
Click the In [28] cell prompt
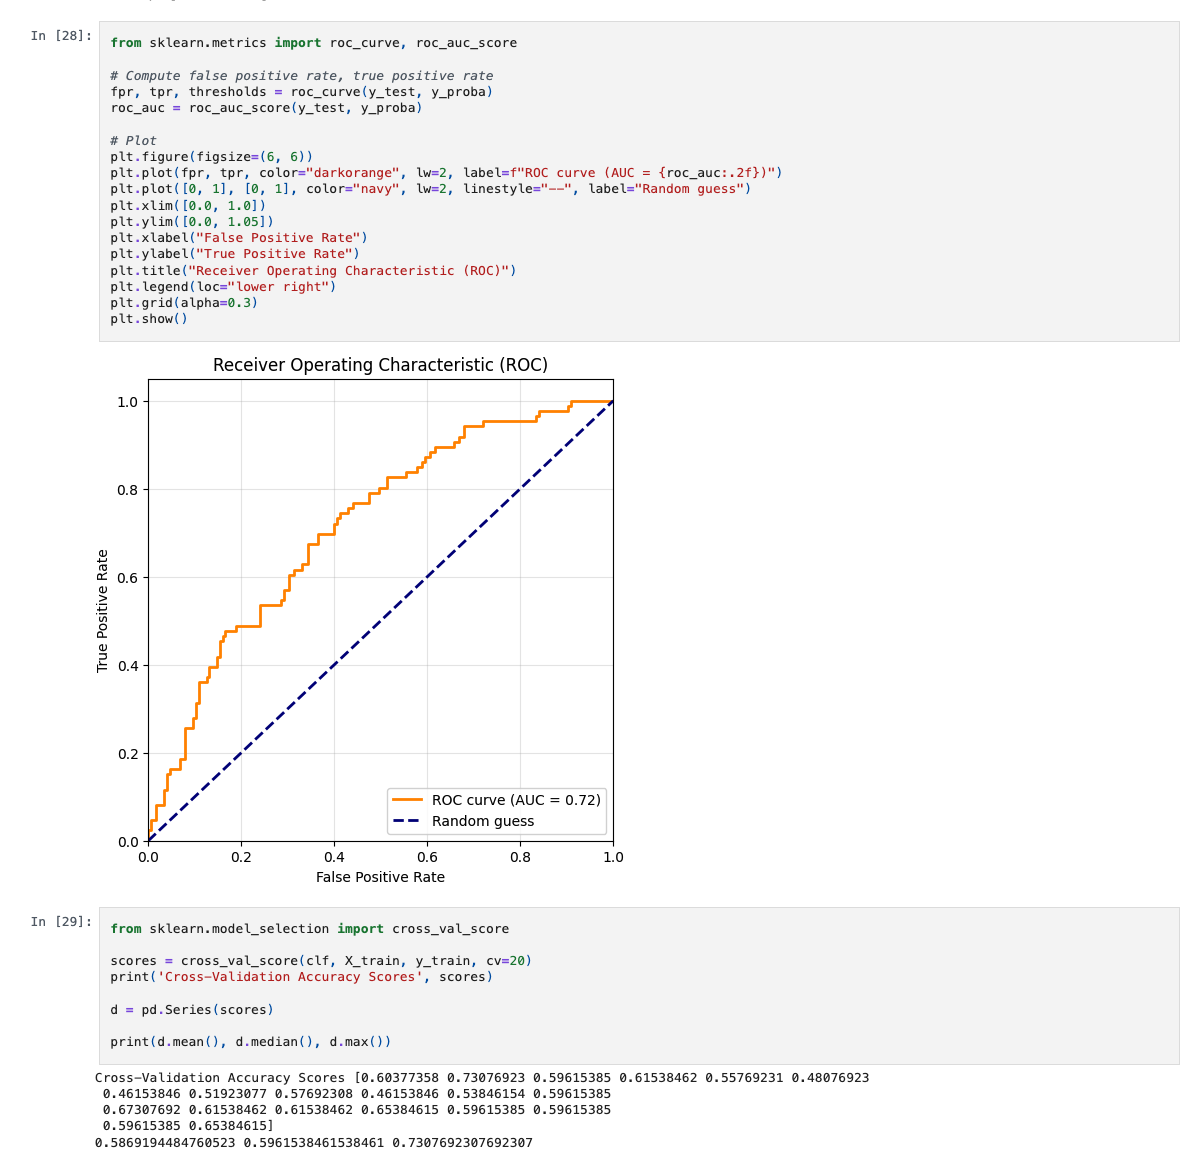pos(61,36)
